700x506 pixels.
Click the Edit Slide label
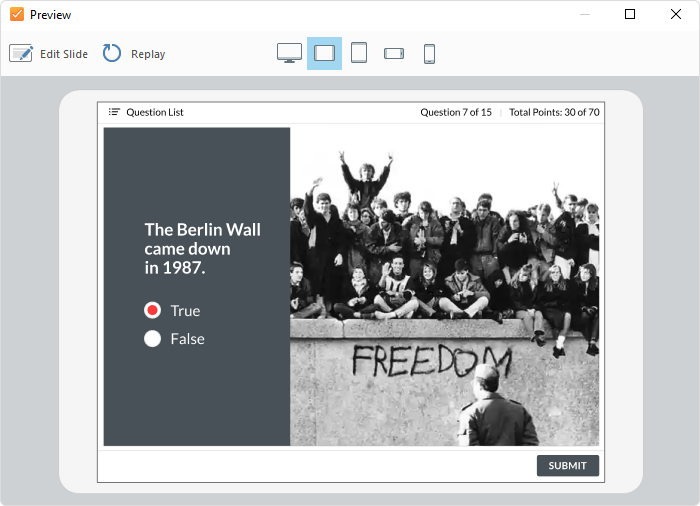click(64, 54)
